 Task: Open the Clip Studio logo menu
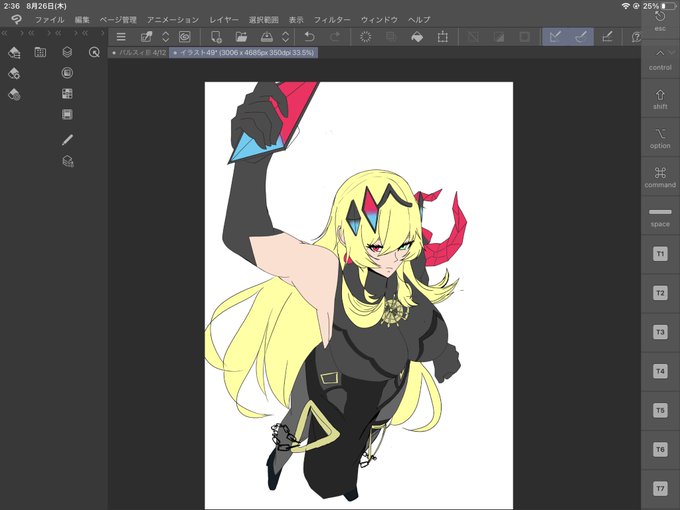tap(16, 20)
